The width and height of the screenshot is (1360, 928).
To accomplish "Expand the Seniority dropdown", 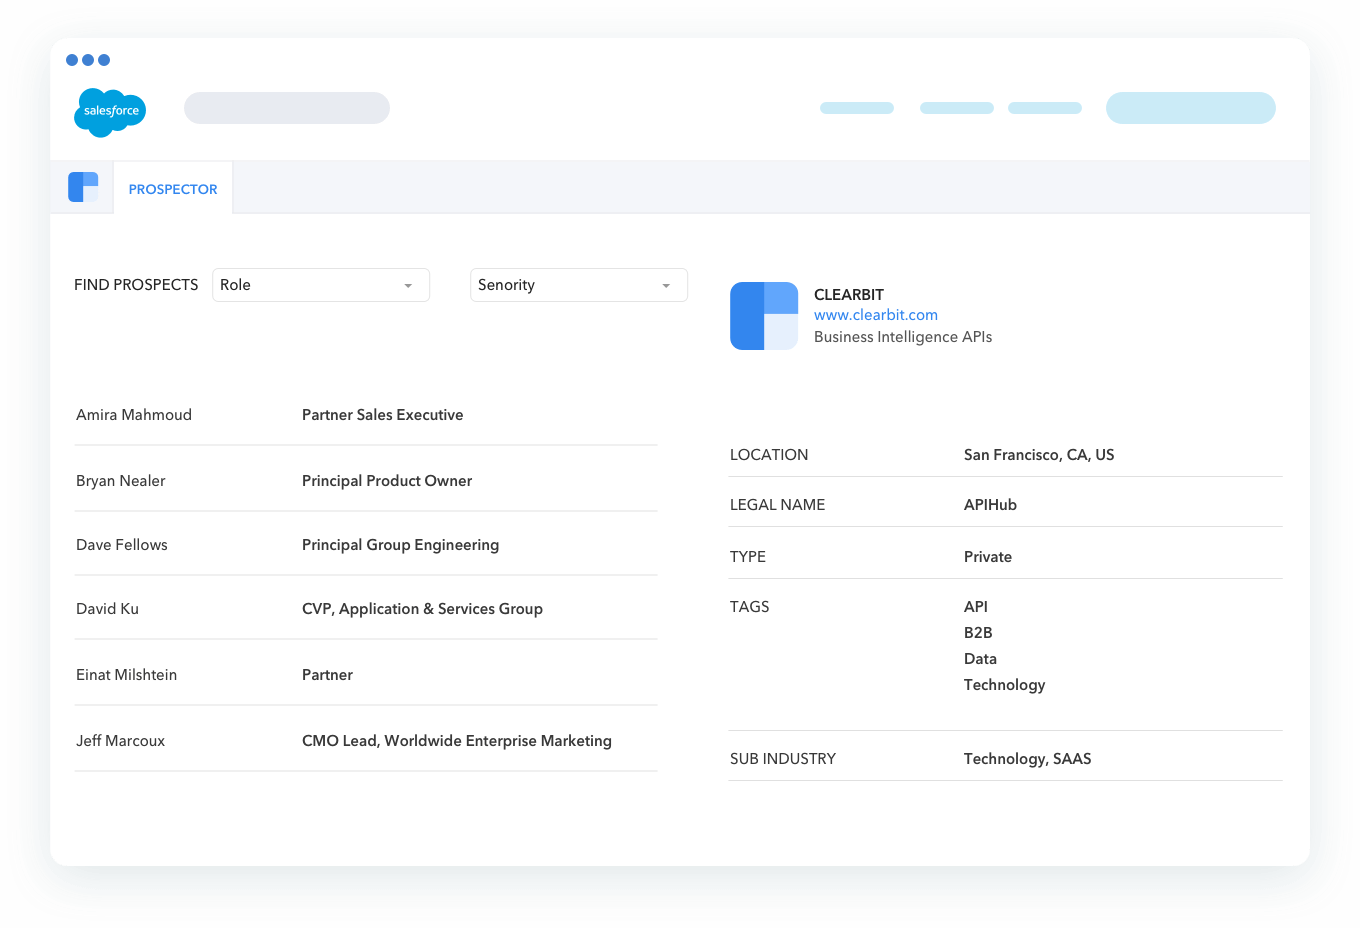I will point(578,285).
